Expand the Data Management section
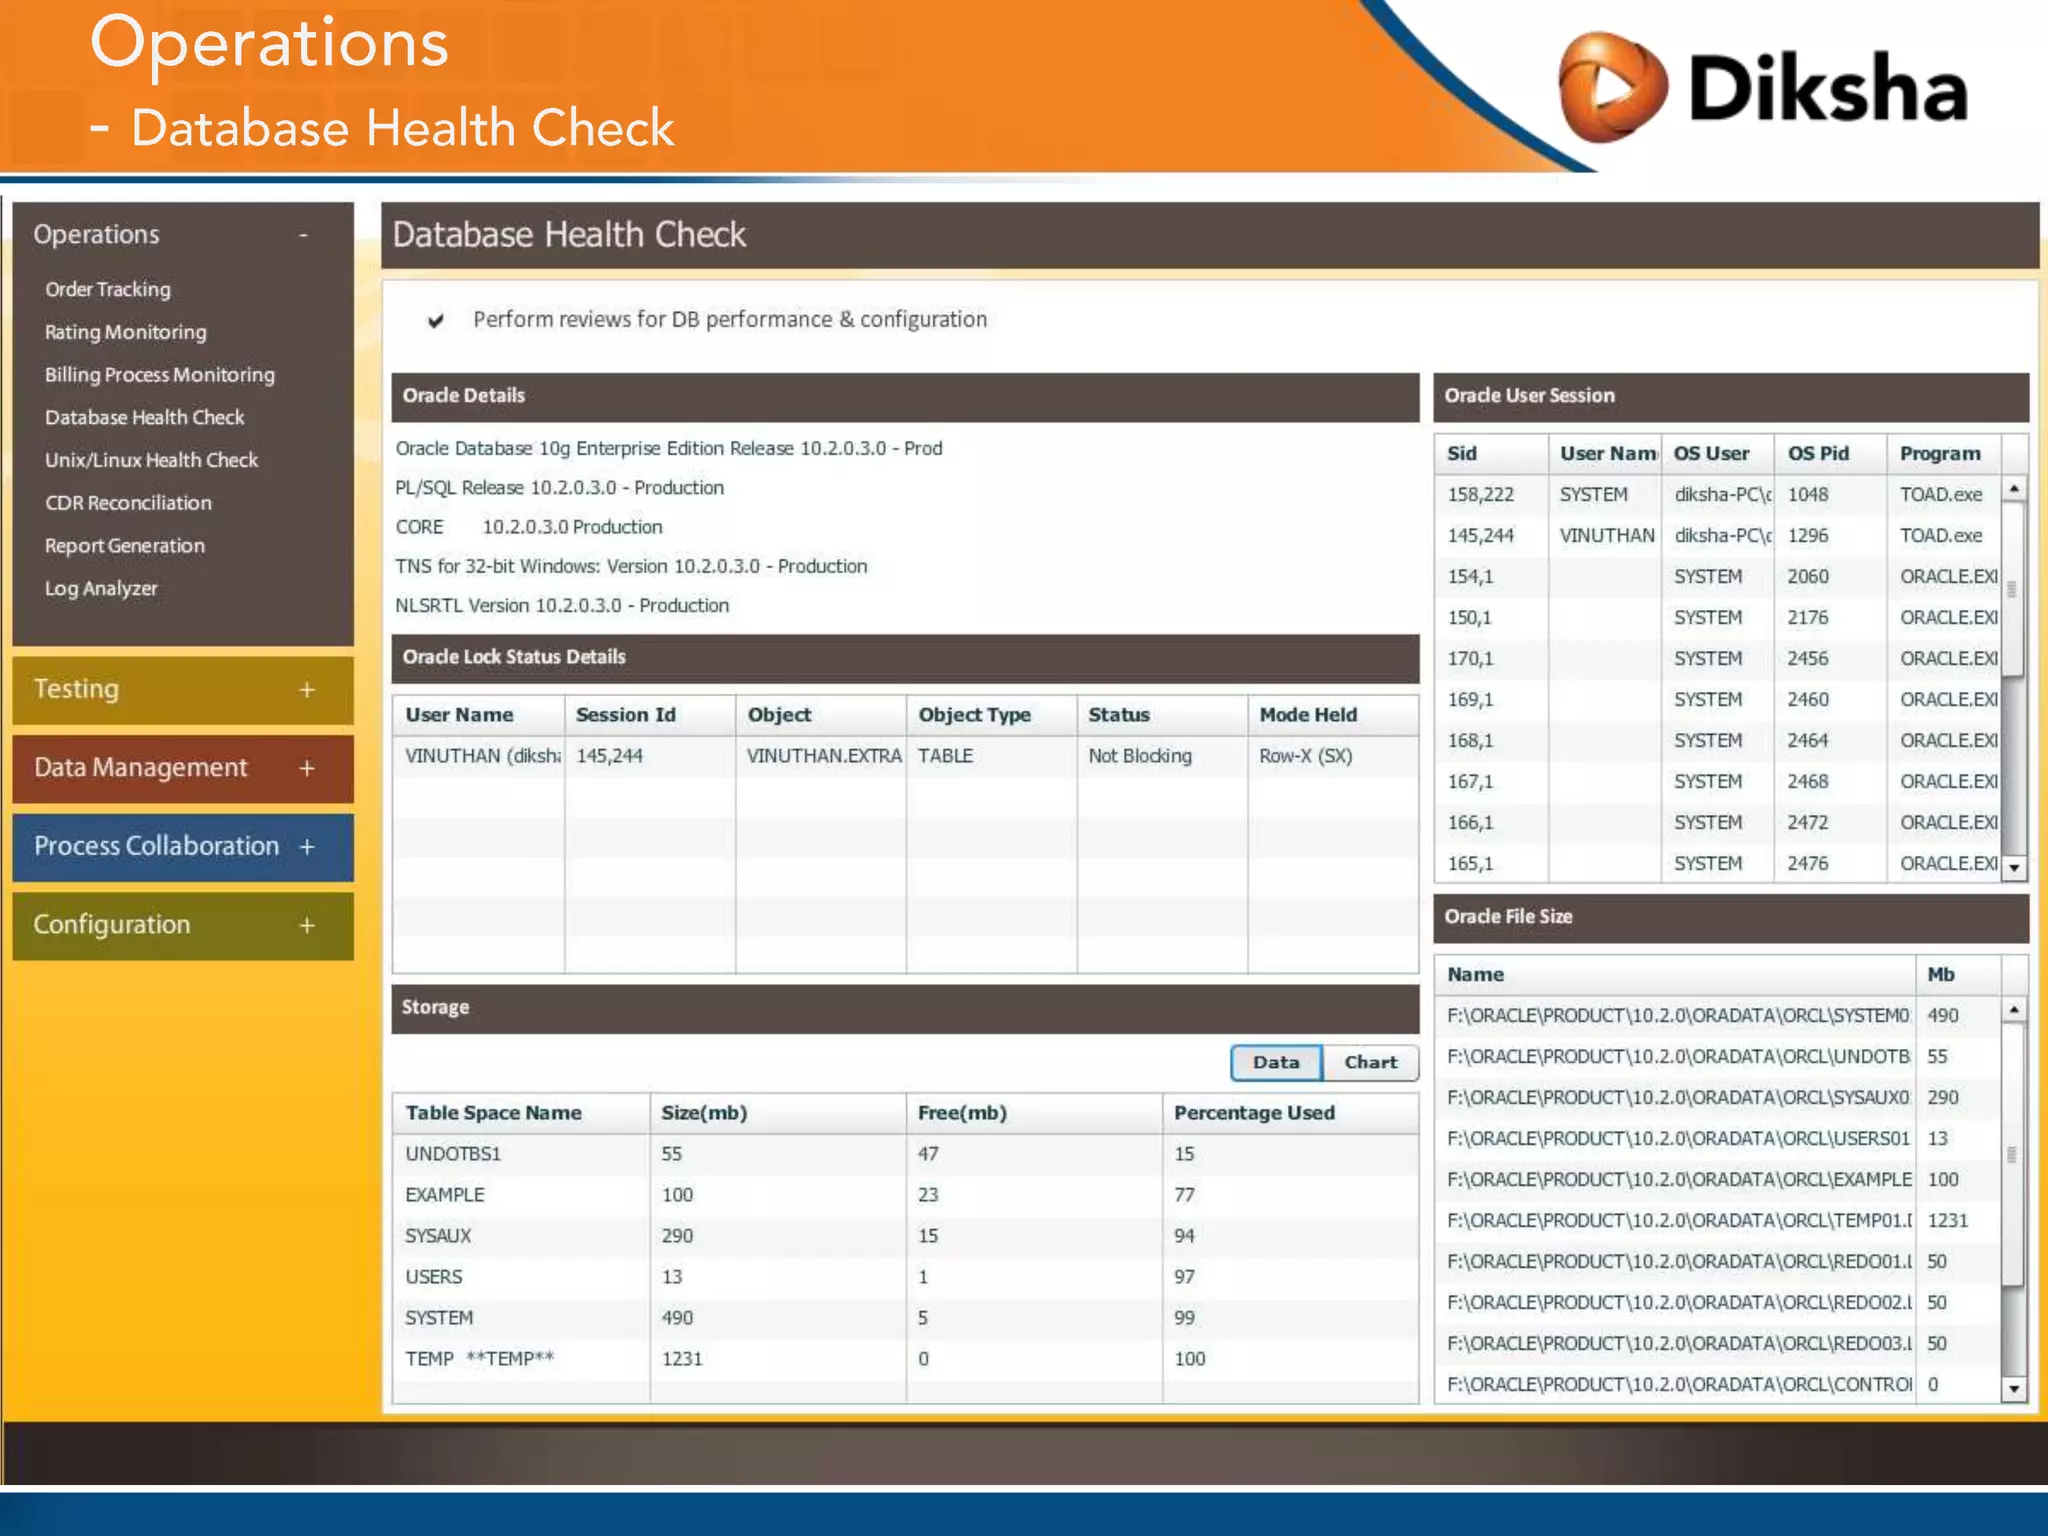This screenshot has height=1536, width=2048. point(307,768)
